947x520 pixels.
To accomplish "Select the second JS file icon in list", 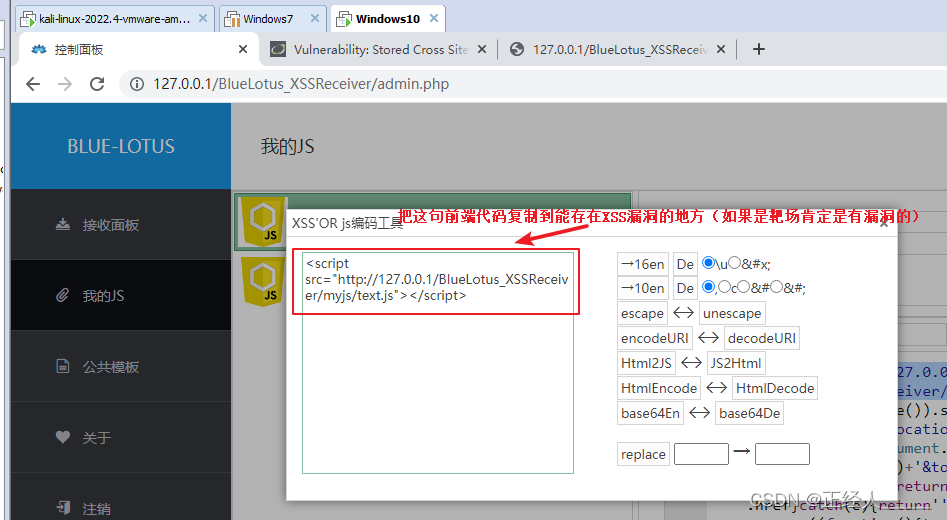I will click(x=263, y=281).
